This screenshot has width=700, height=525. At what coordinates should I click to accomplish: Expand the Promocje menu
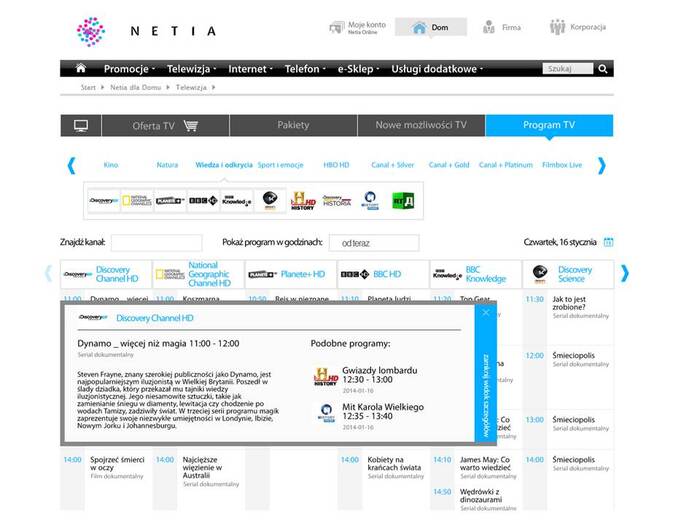click(x=129, y=69)
